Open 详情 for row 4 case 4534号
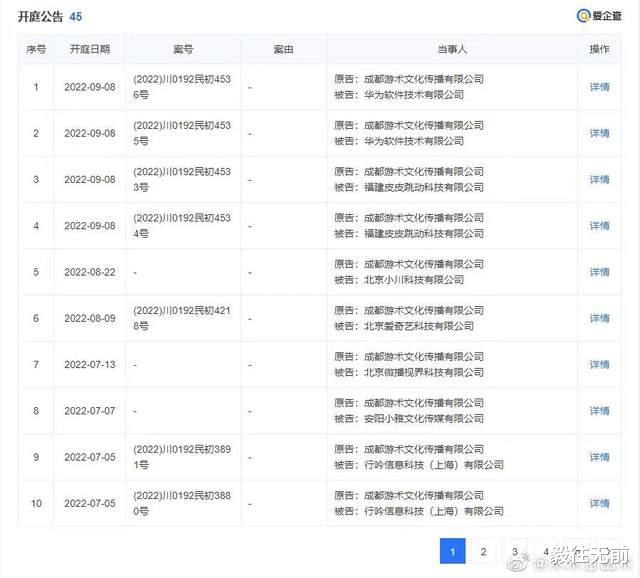Screen dimensions: 640x578 tap(599, 226)
